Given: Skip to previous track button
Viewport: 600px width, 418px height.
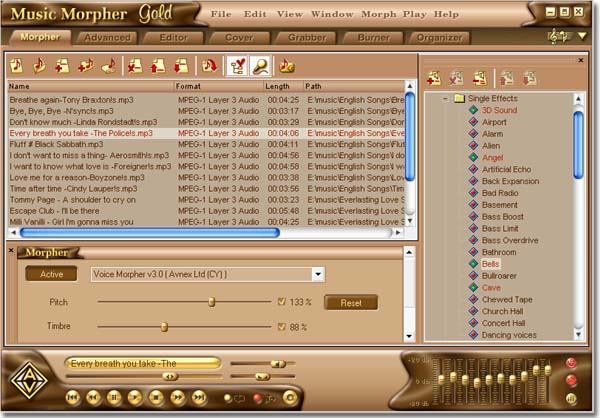Looking at the screenshot, I should coord(72,398).
